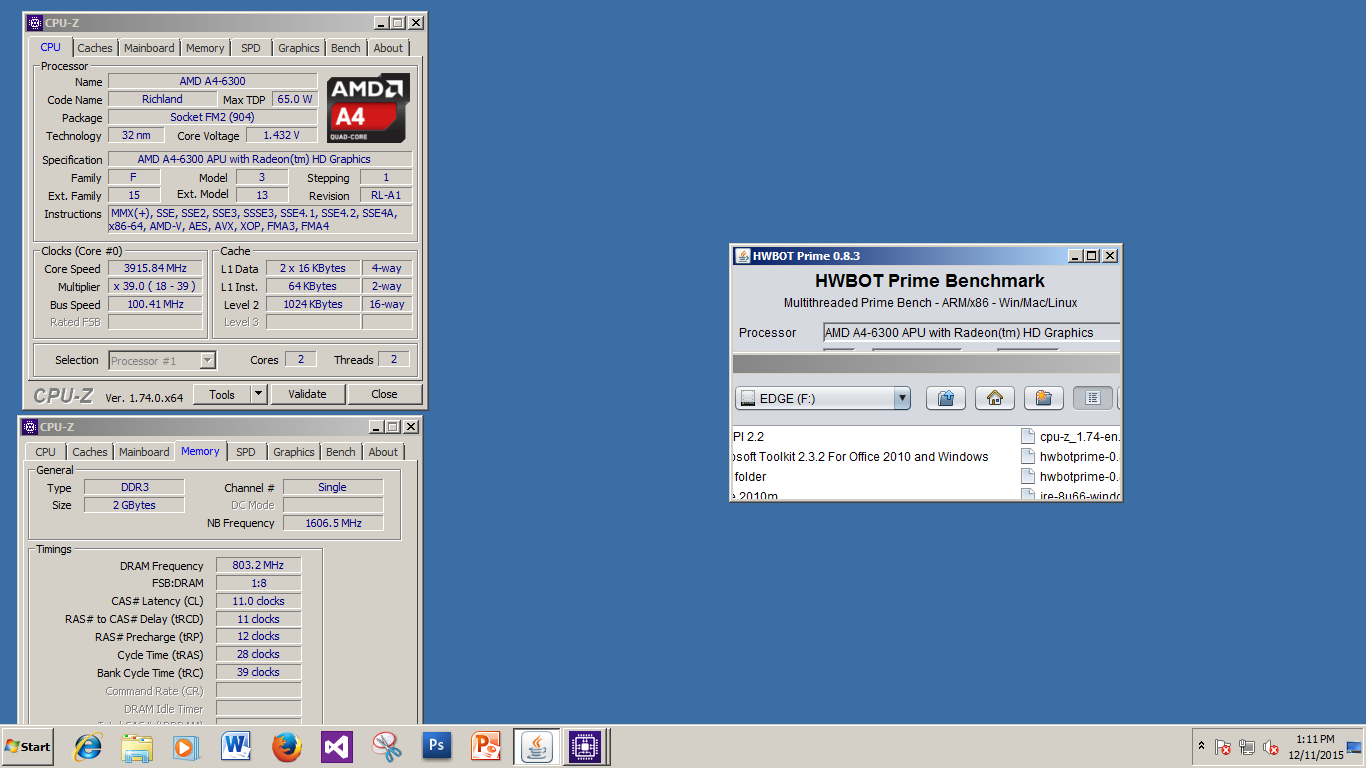Launch the Snipping Tool taskbar icon
The image size is (1366, 768).
click(x=387, y=746)
